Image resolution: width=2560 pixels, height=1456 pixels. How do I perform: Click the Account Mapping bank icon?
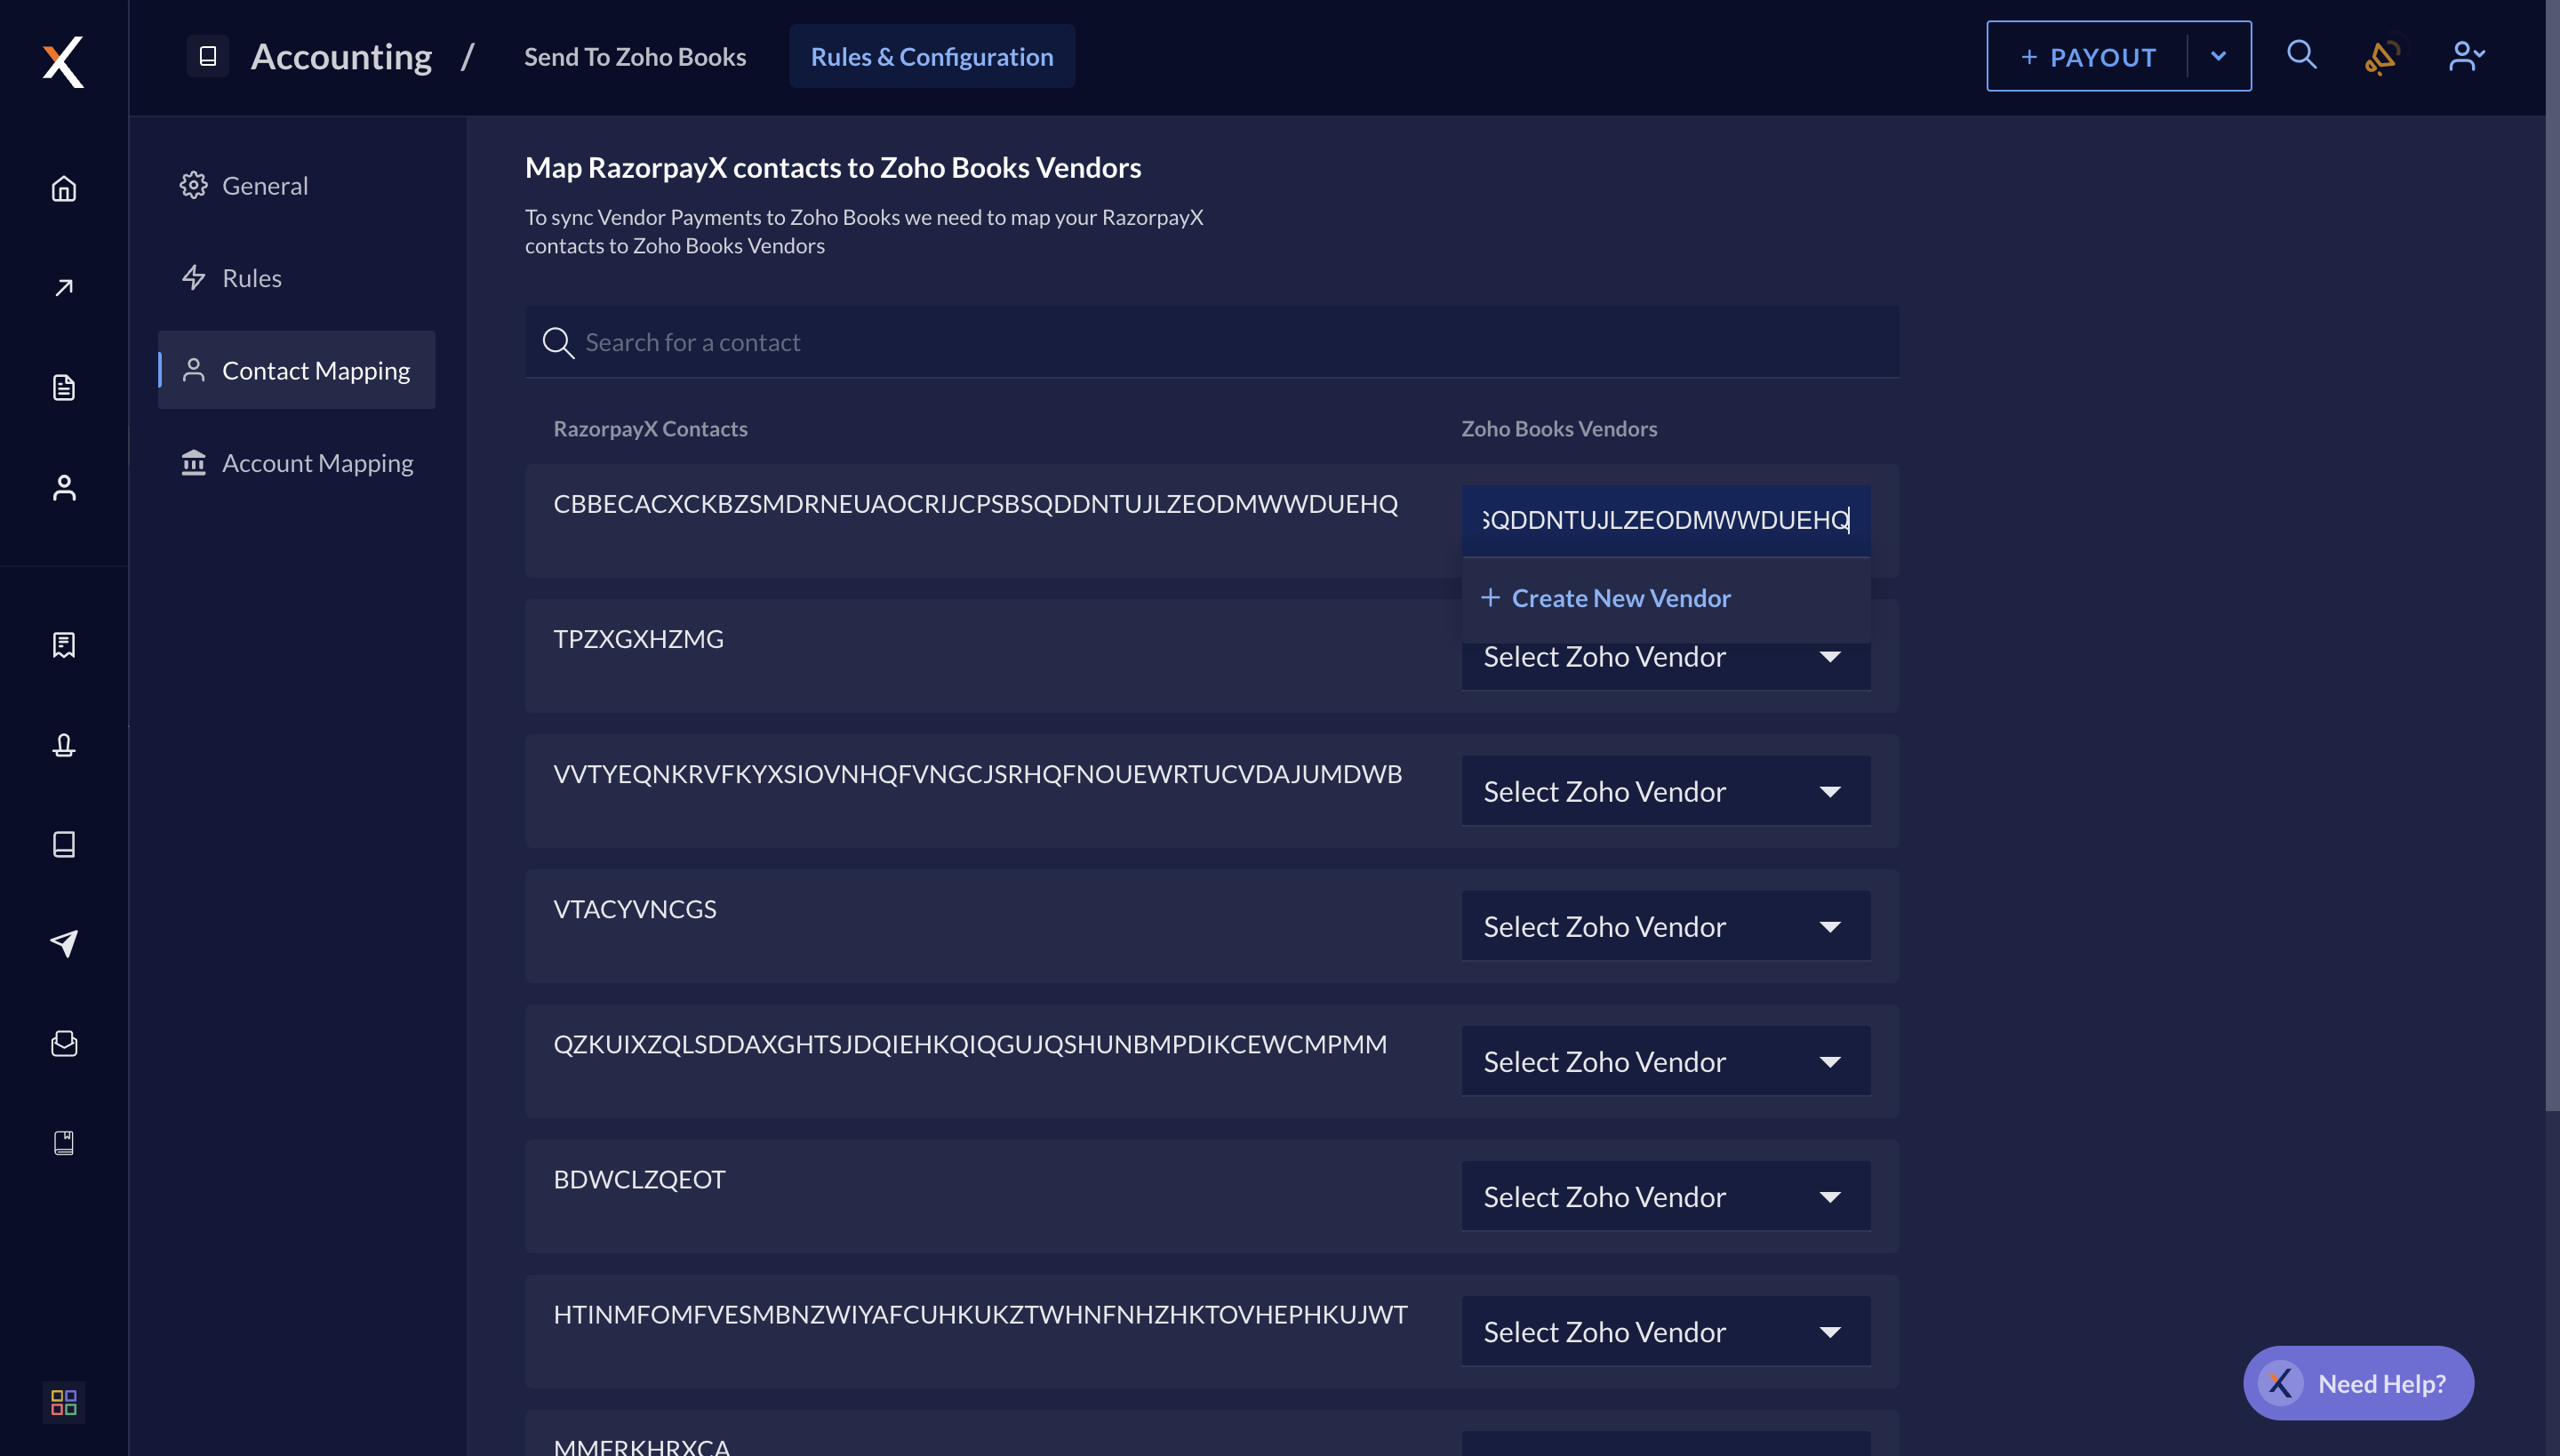pos(193,462)
